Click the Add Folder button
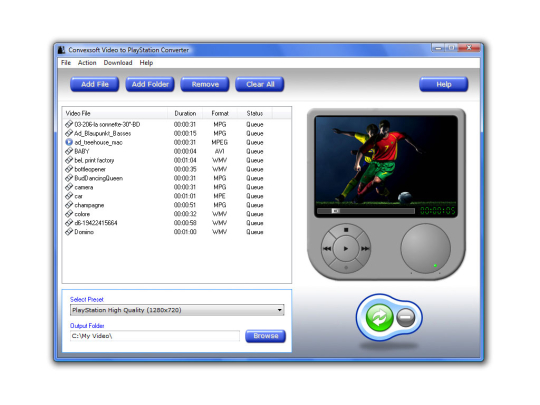Image resolution: width=540 pixels, height=405 pixels. coord(150,84)
